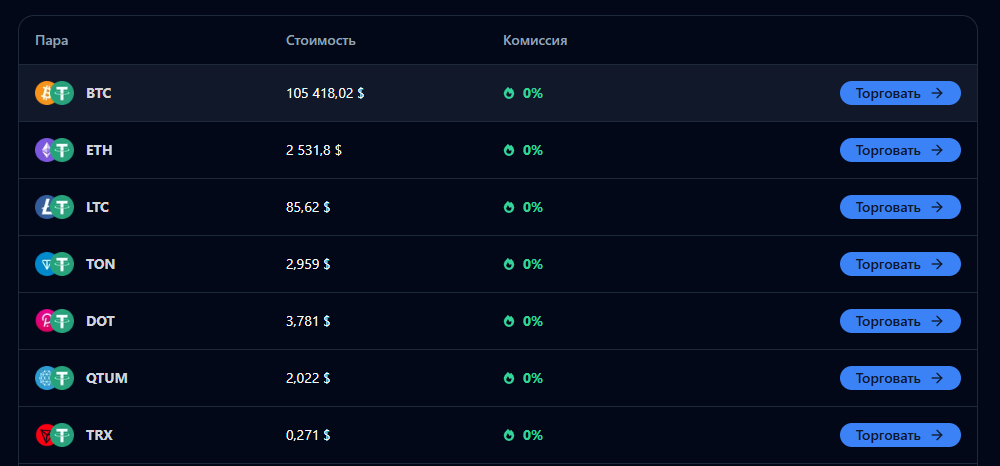The image size is (1000, 466).
Task: Click the Стоимость column header
Action: (321, 41)
